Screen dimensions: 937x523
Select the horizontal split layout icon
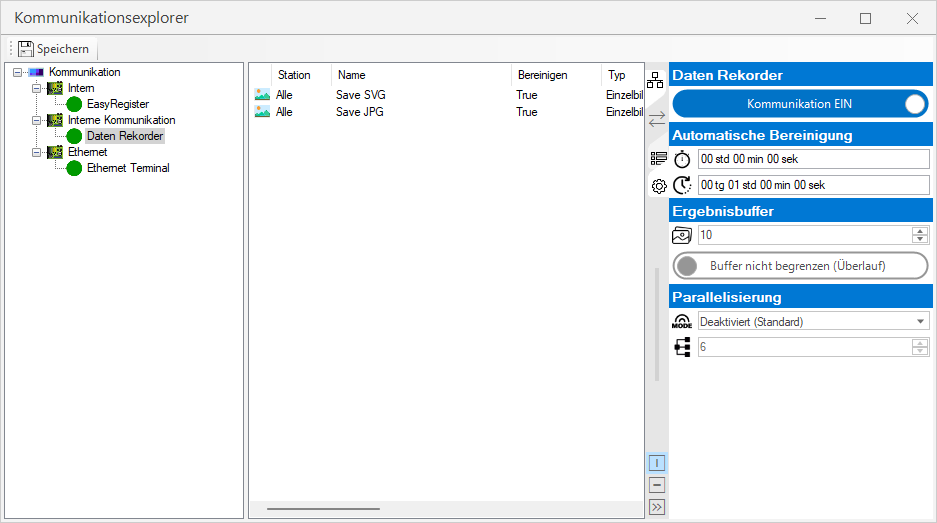coord(657,485)
